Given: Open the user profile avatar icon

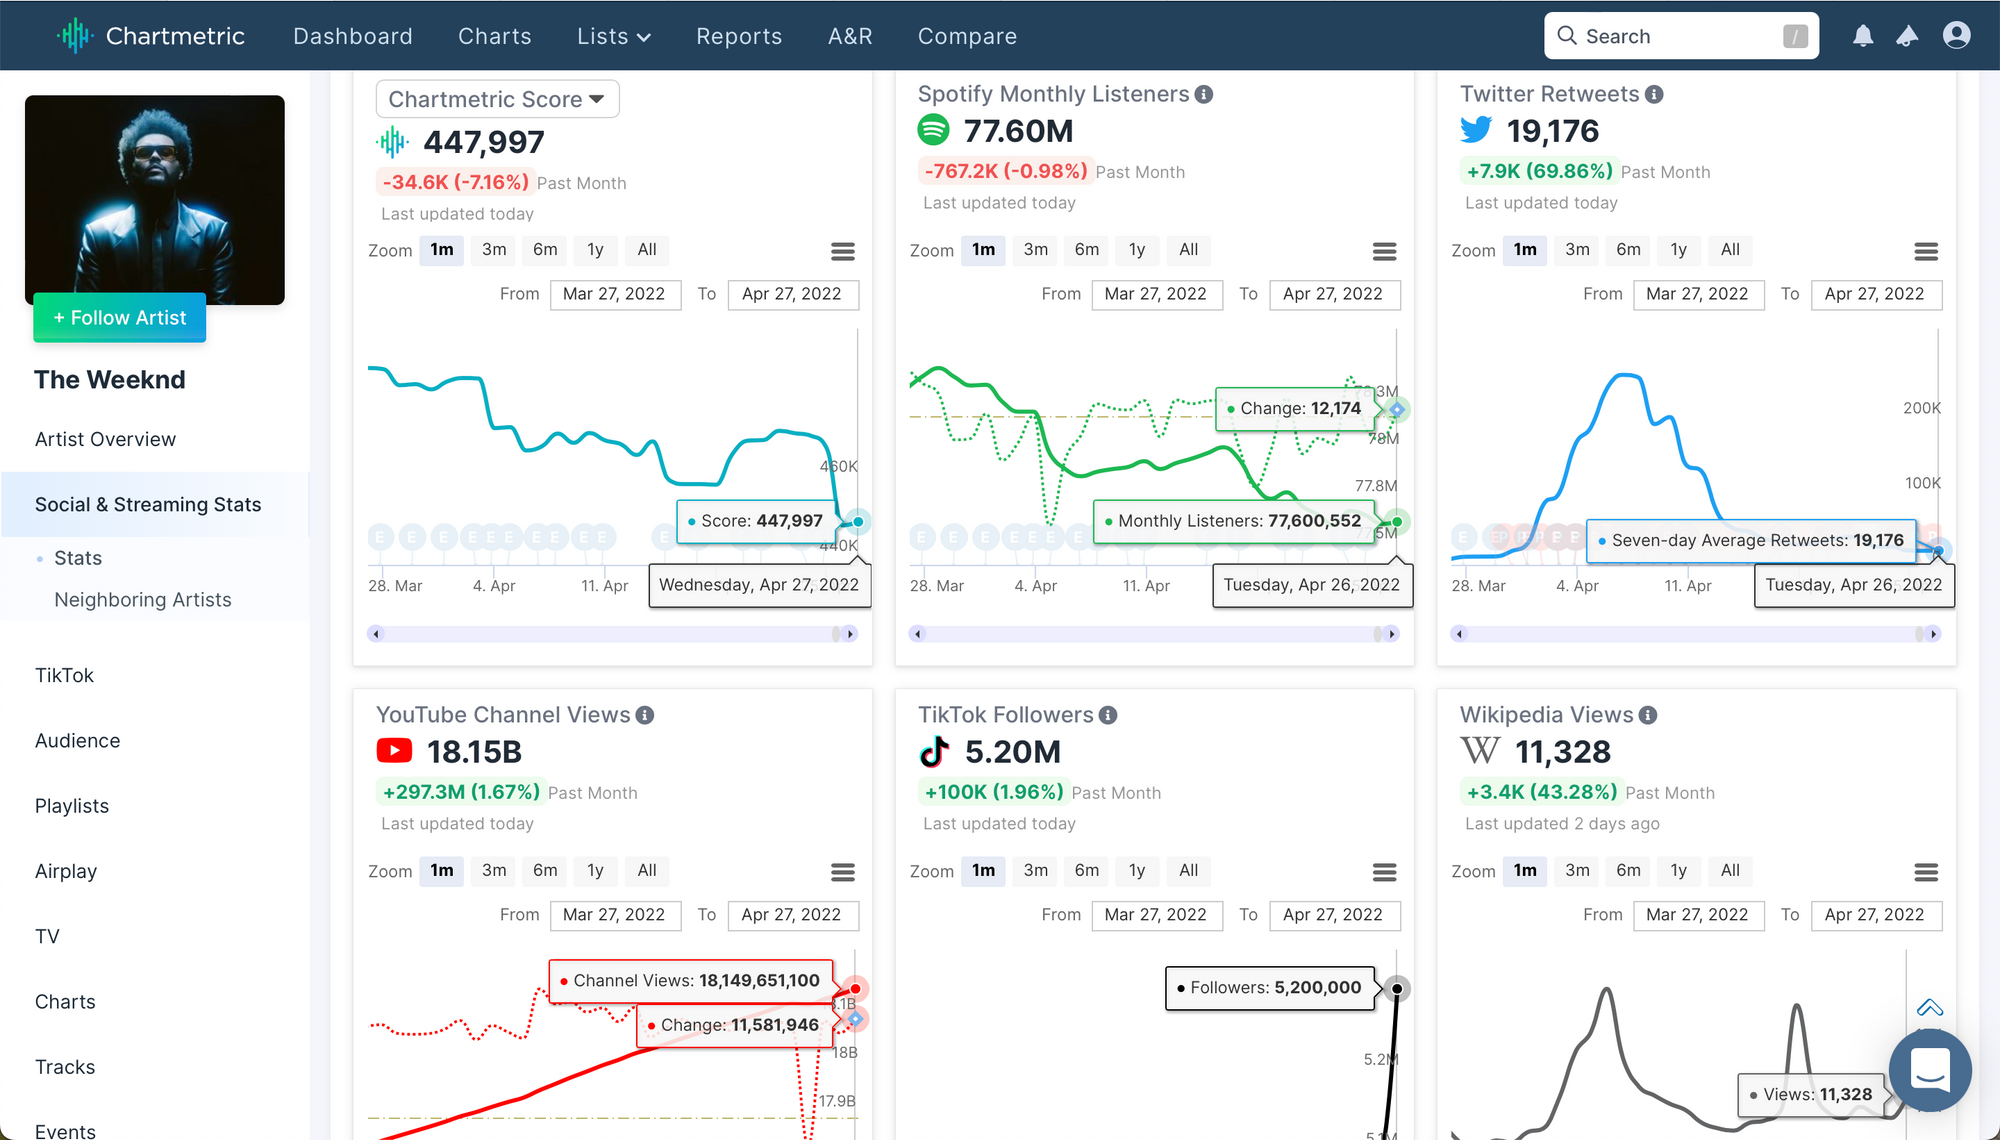Looking at the screenshot, I should tap(1956, 36).
